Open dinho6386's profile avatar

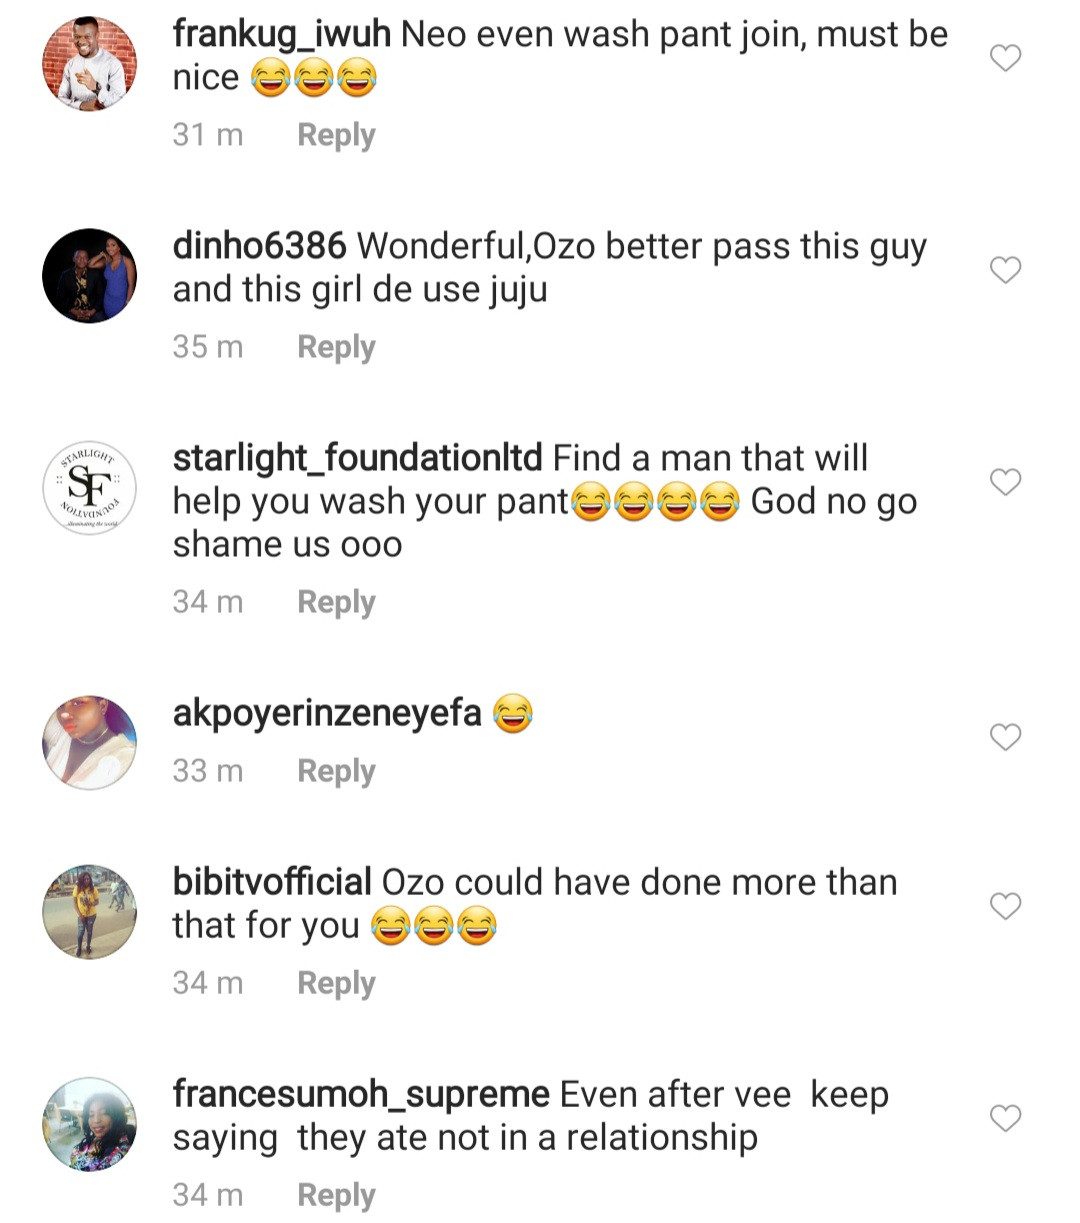tap(90, 276)
